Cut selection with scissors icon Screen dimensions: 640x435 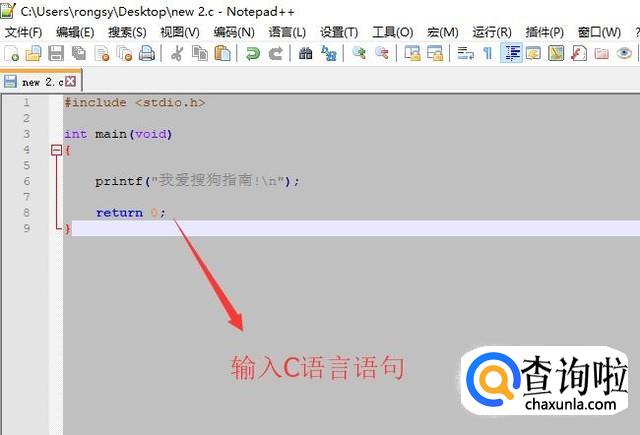pyautogui.click(x=177, y=53)
